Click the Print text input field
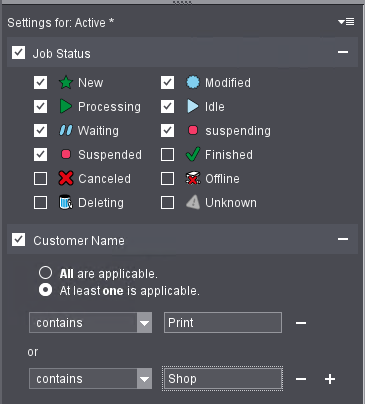Viewport: 365px width, 404px height. (x=223, y=323)
